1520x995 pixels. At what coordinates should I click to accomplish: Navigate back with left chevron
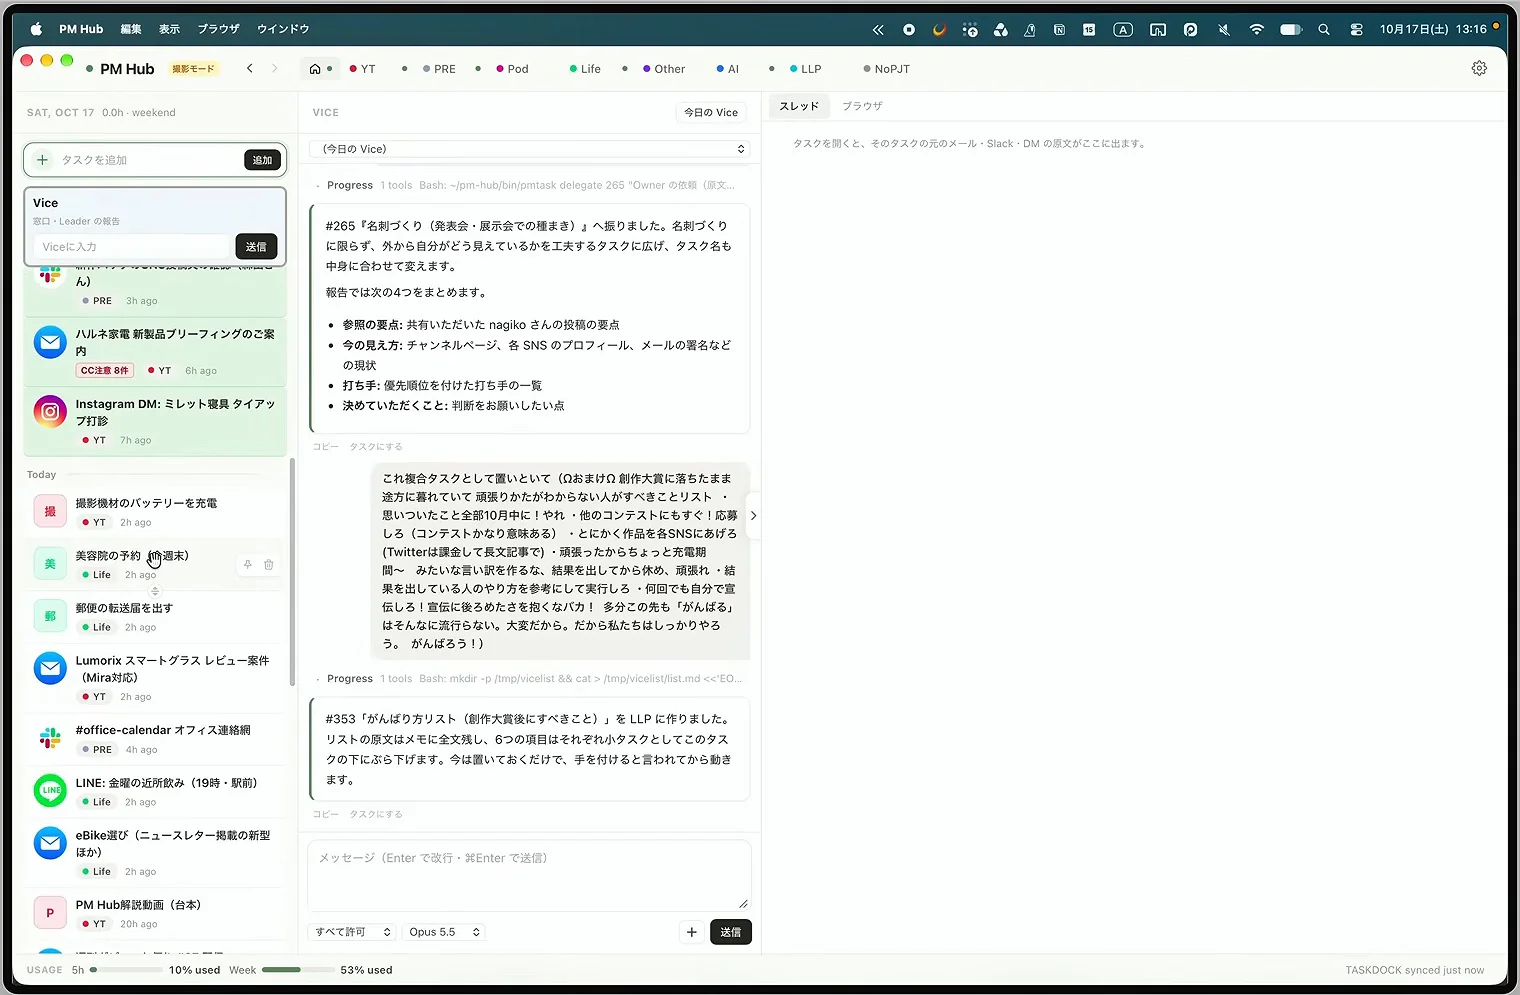coord(250,68)
